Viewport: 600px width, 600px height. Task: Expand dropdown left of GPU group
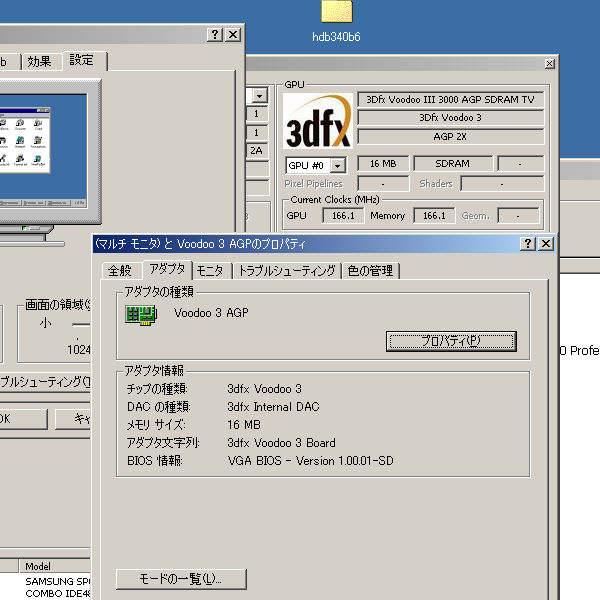(259, 96)
